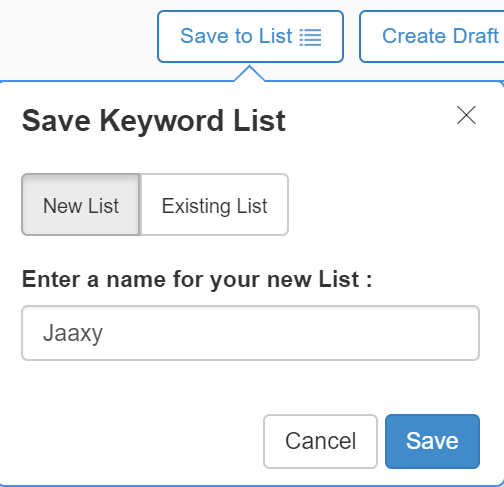Choose creating a brand new keyword list
504x487 pixels.
click(81, 205)
